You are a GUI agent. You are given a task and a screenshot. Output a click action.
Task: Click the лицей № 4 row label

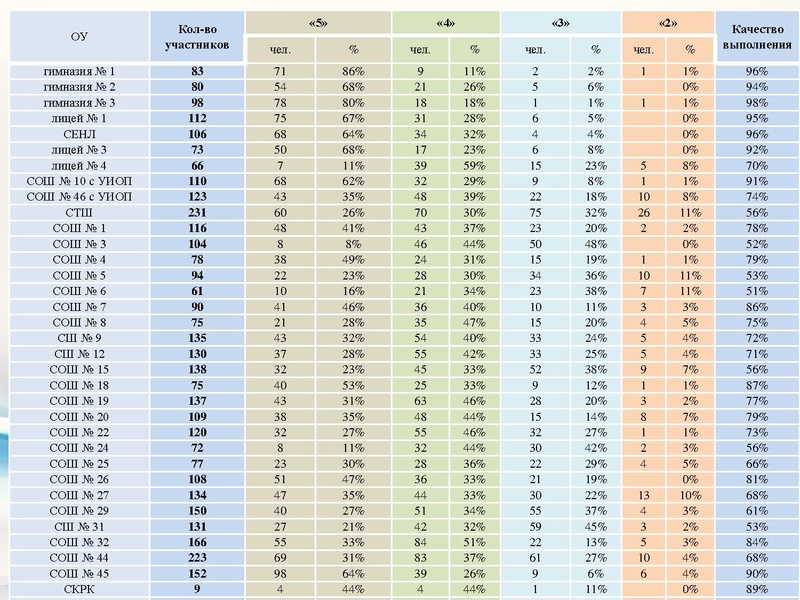pos(79,165)
